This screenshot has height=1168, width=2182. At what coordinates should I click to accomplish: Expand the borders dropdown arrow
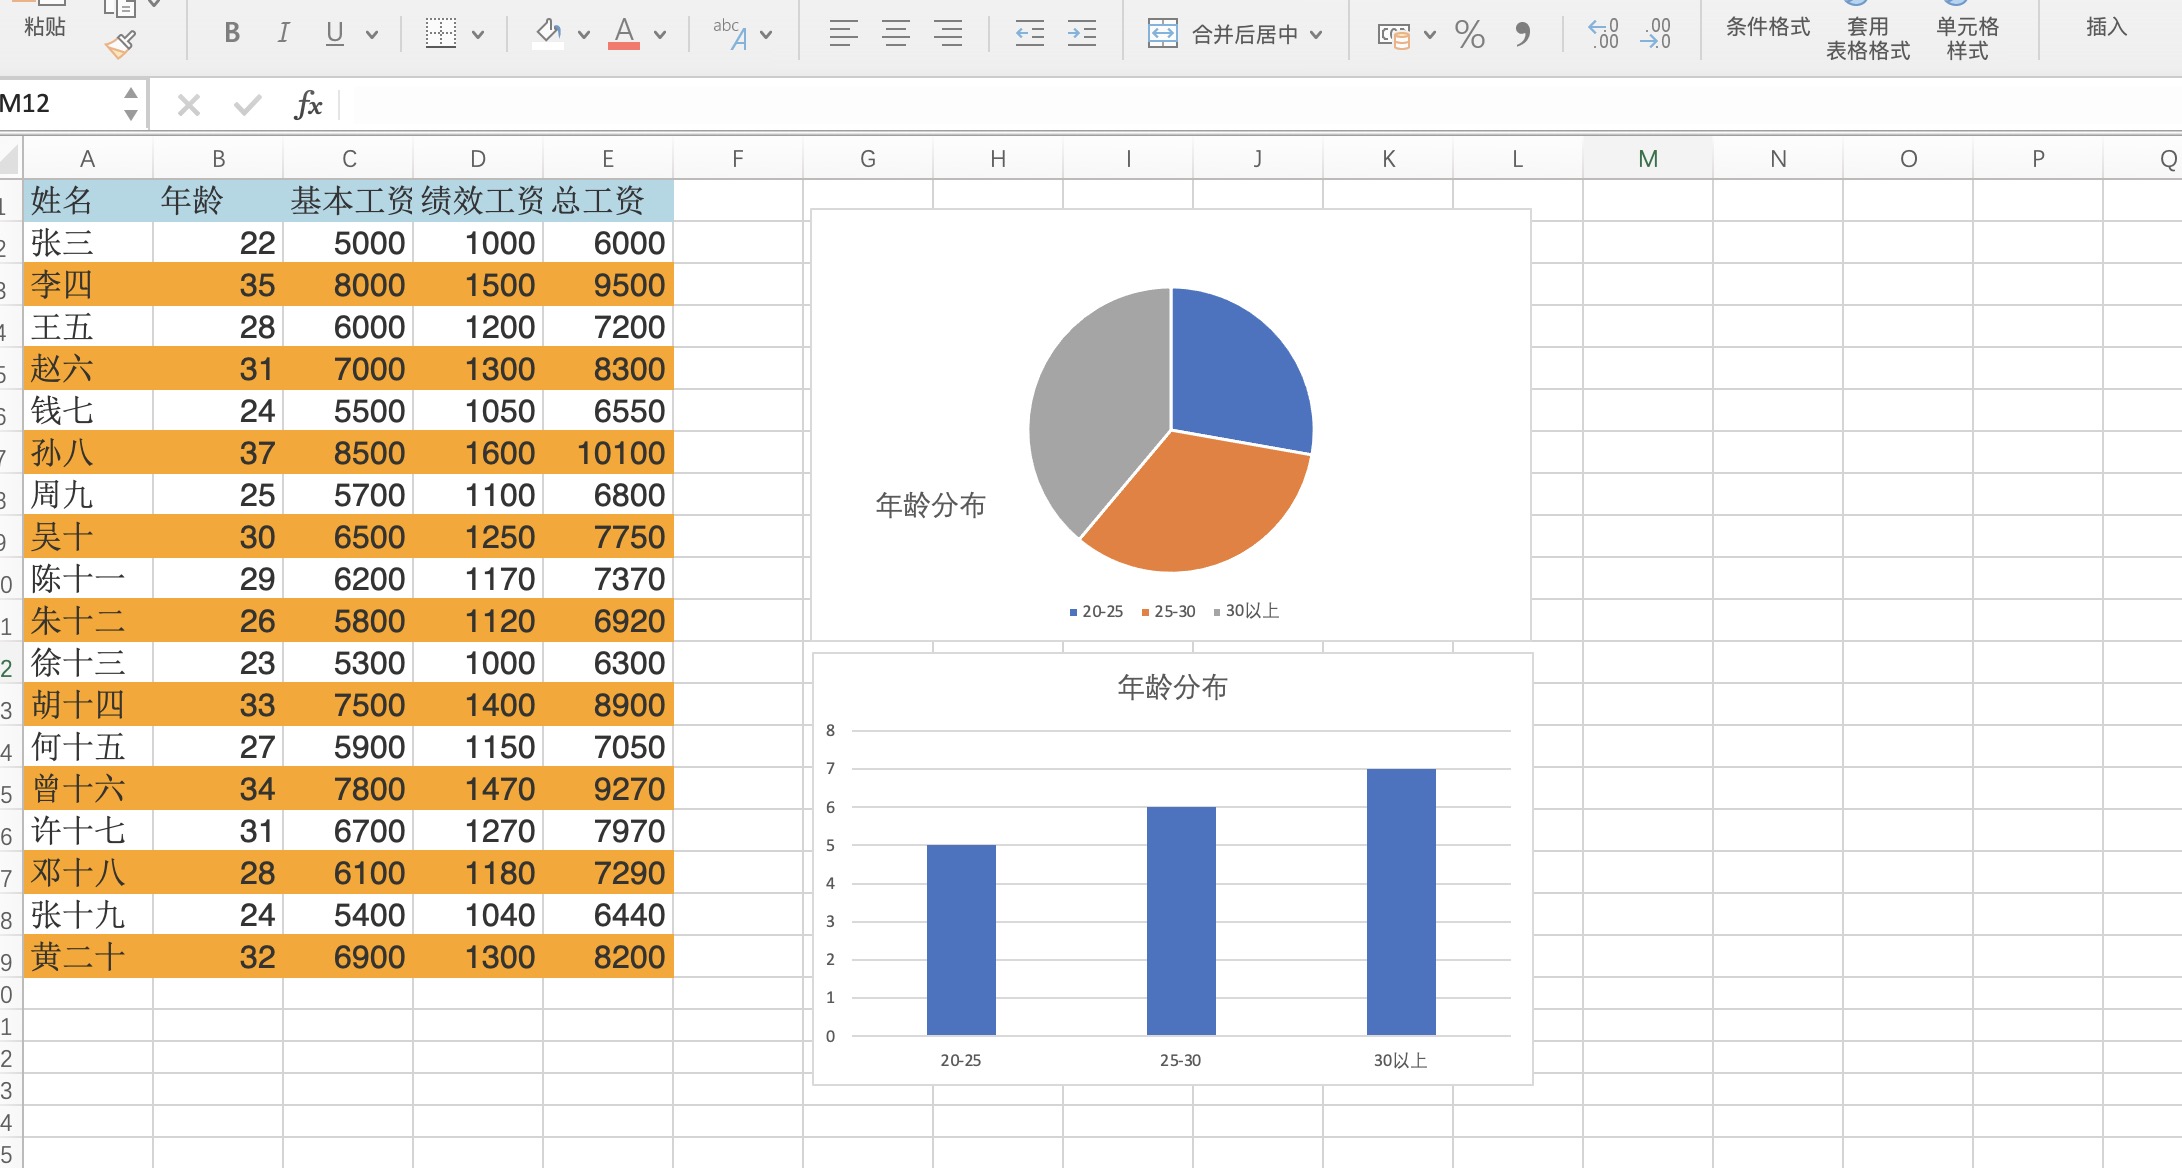478,34
